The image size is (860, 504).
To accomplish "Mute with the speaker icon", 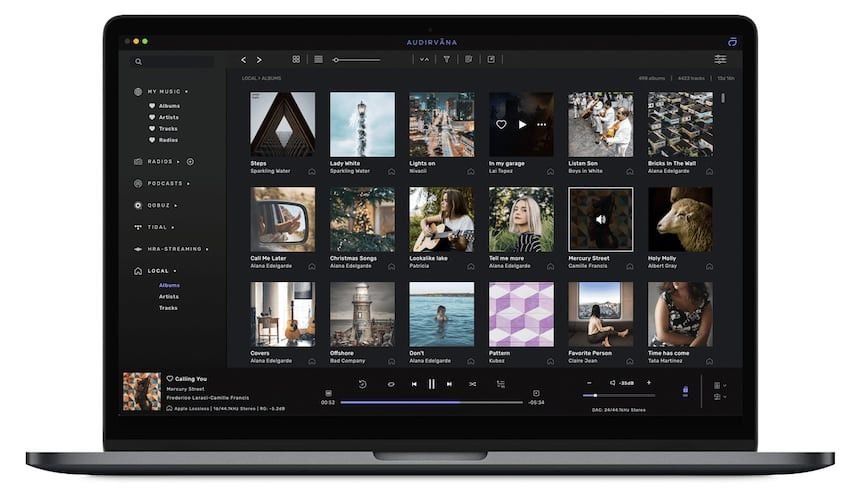I will pos(613,383).
